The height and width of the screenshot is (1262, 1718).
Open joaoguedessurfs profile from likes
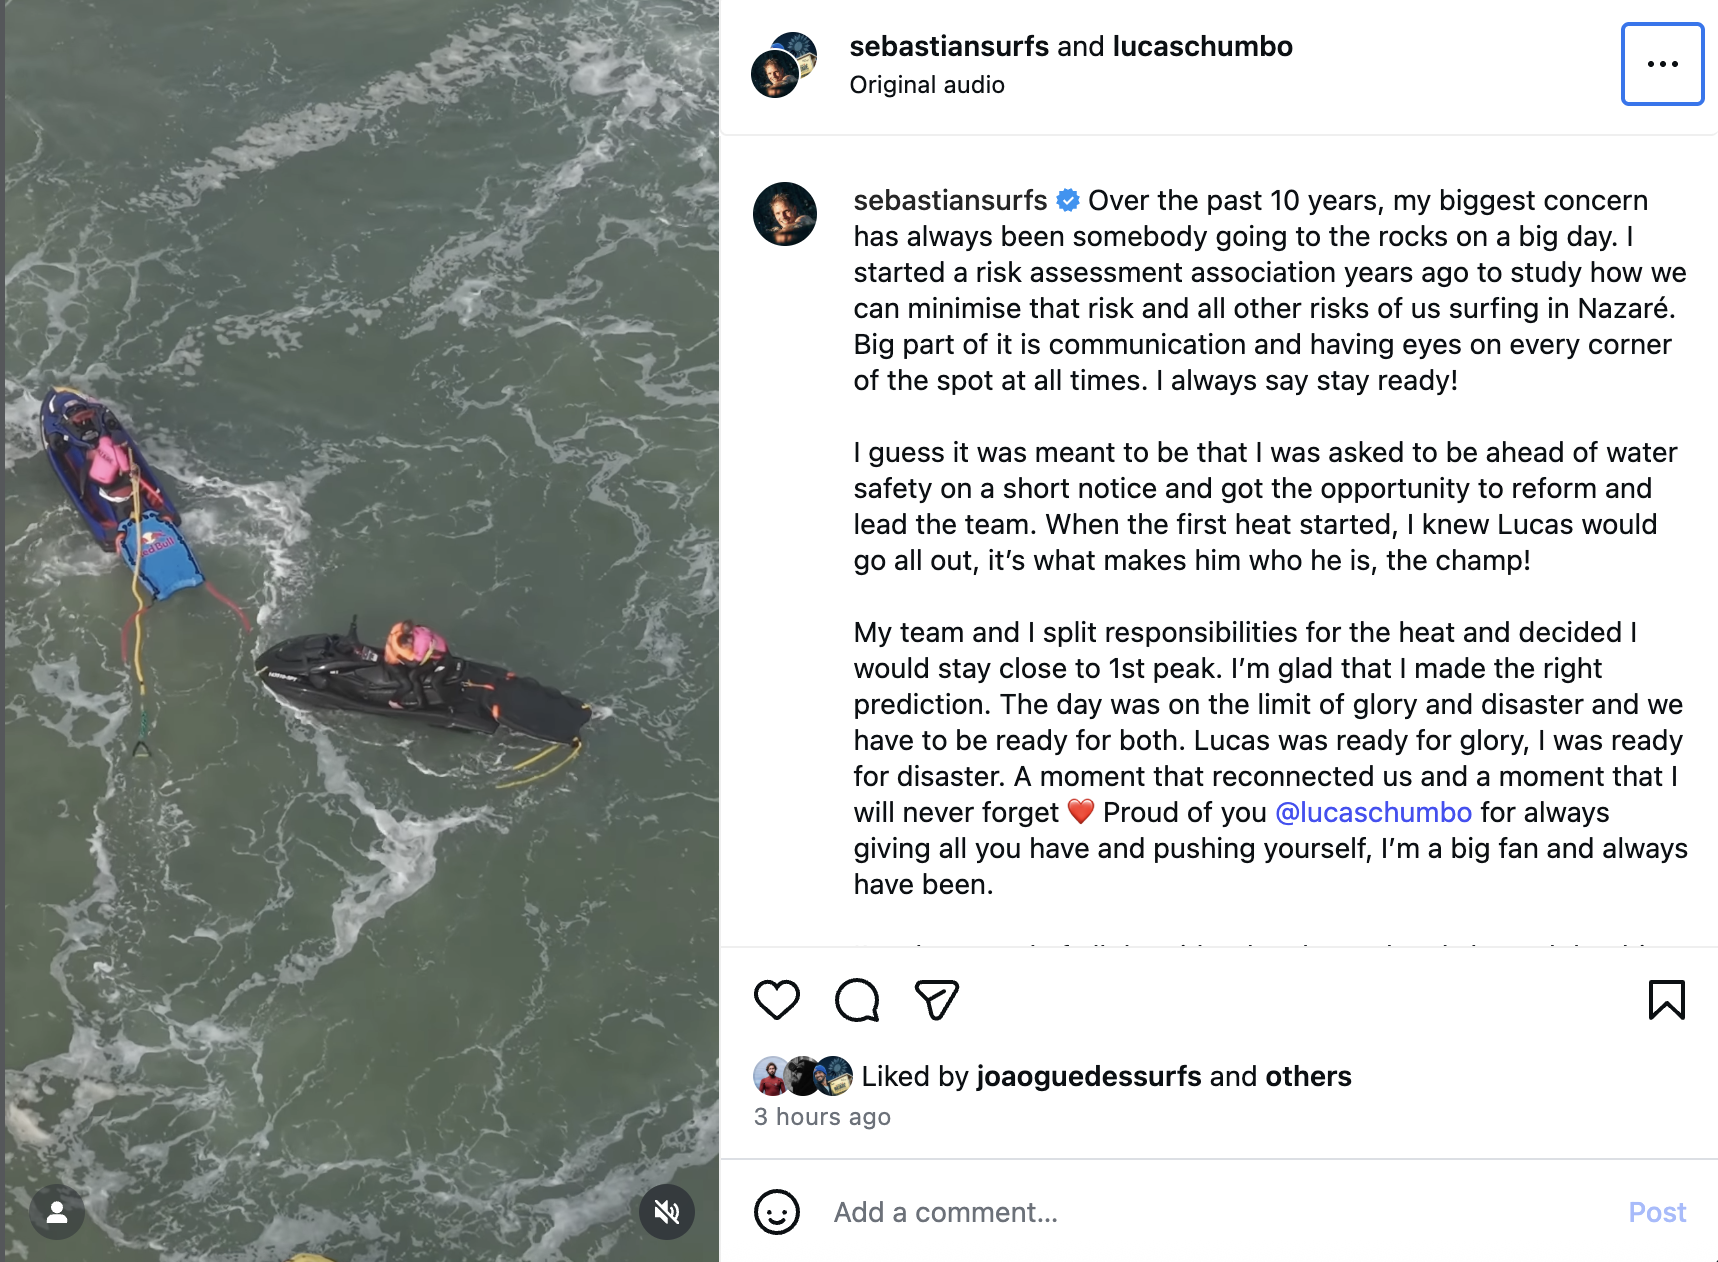[x=1089, y=1076]
